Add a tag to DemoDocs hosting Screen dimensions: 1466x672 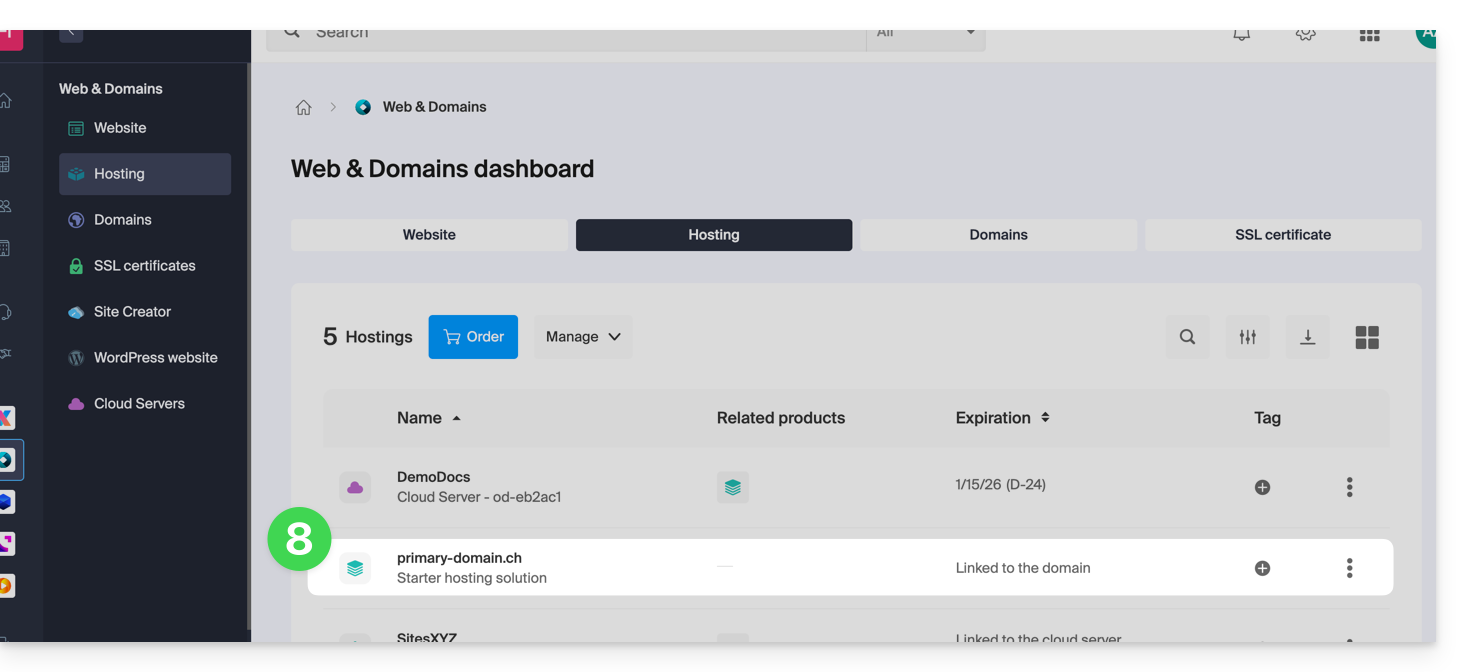pos(1262,487)
